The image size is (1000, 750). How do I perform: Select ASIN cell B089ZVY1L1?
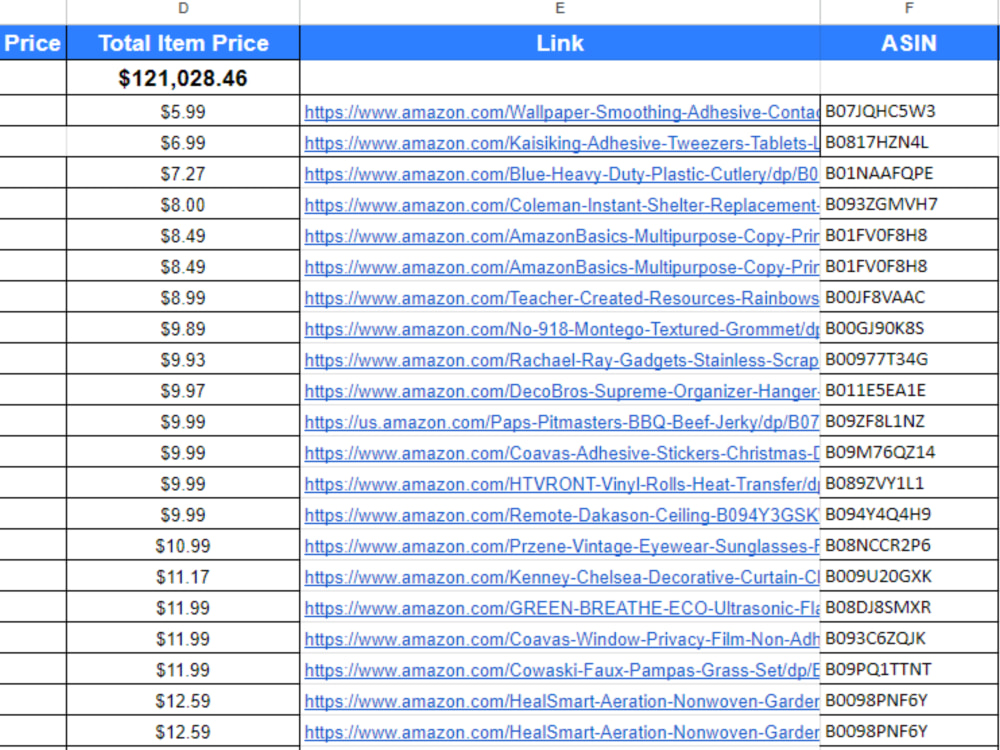point(909,483)
